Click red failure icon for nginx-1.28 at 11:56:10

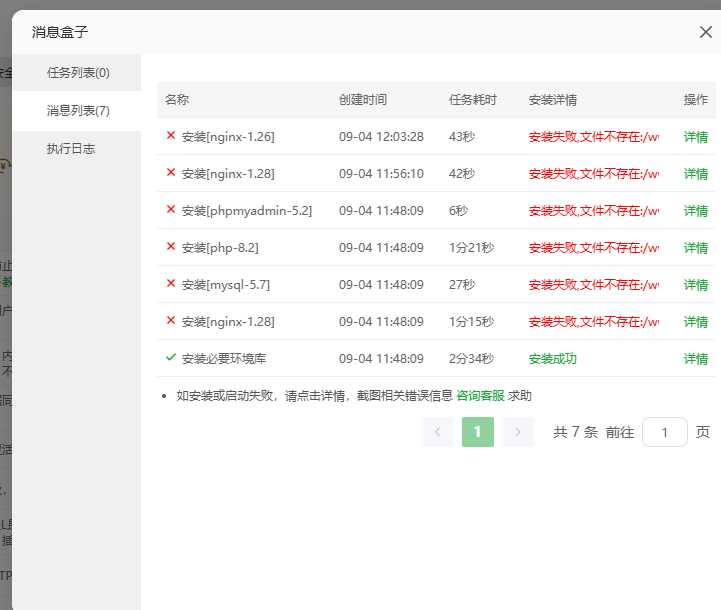(x=171, y=172)
